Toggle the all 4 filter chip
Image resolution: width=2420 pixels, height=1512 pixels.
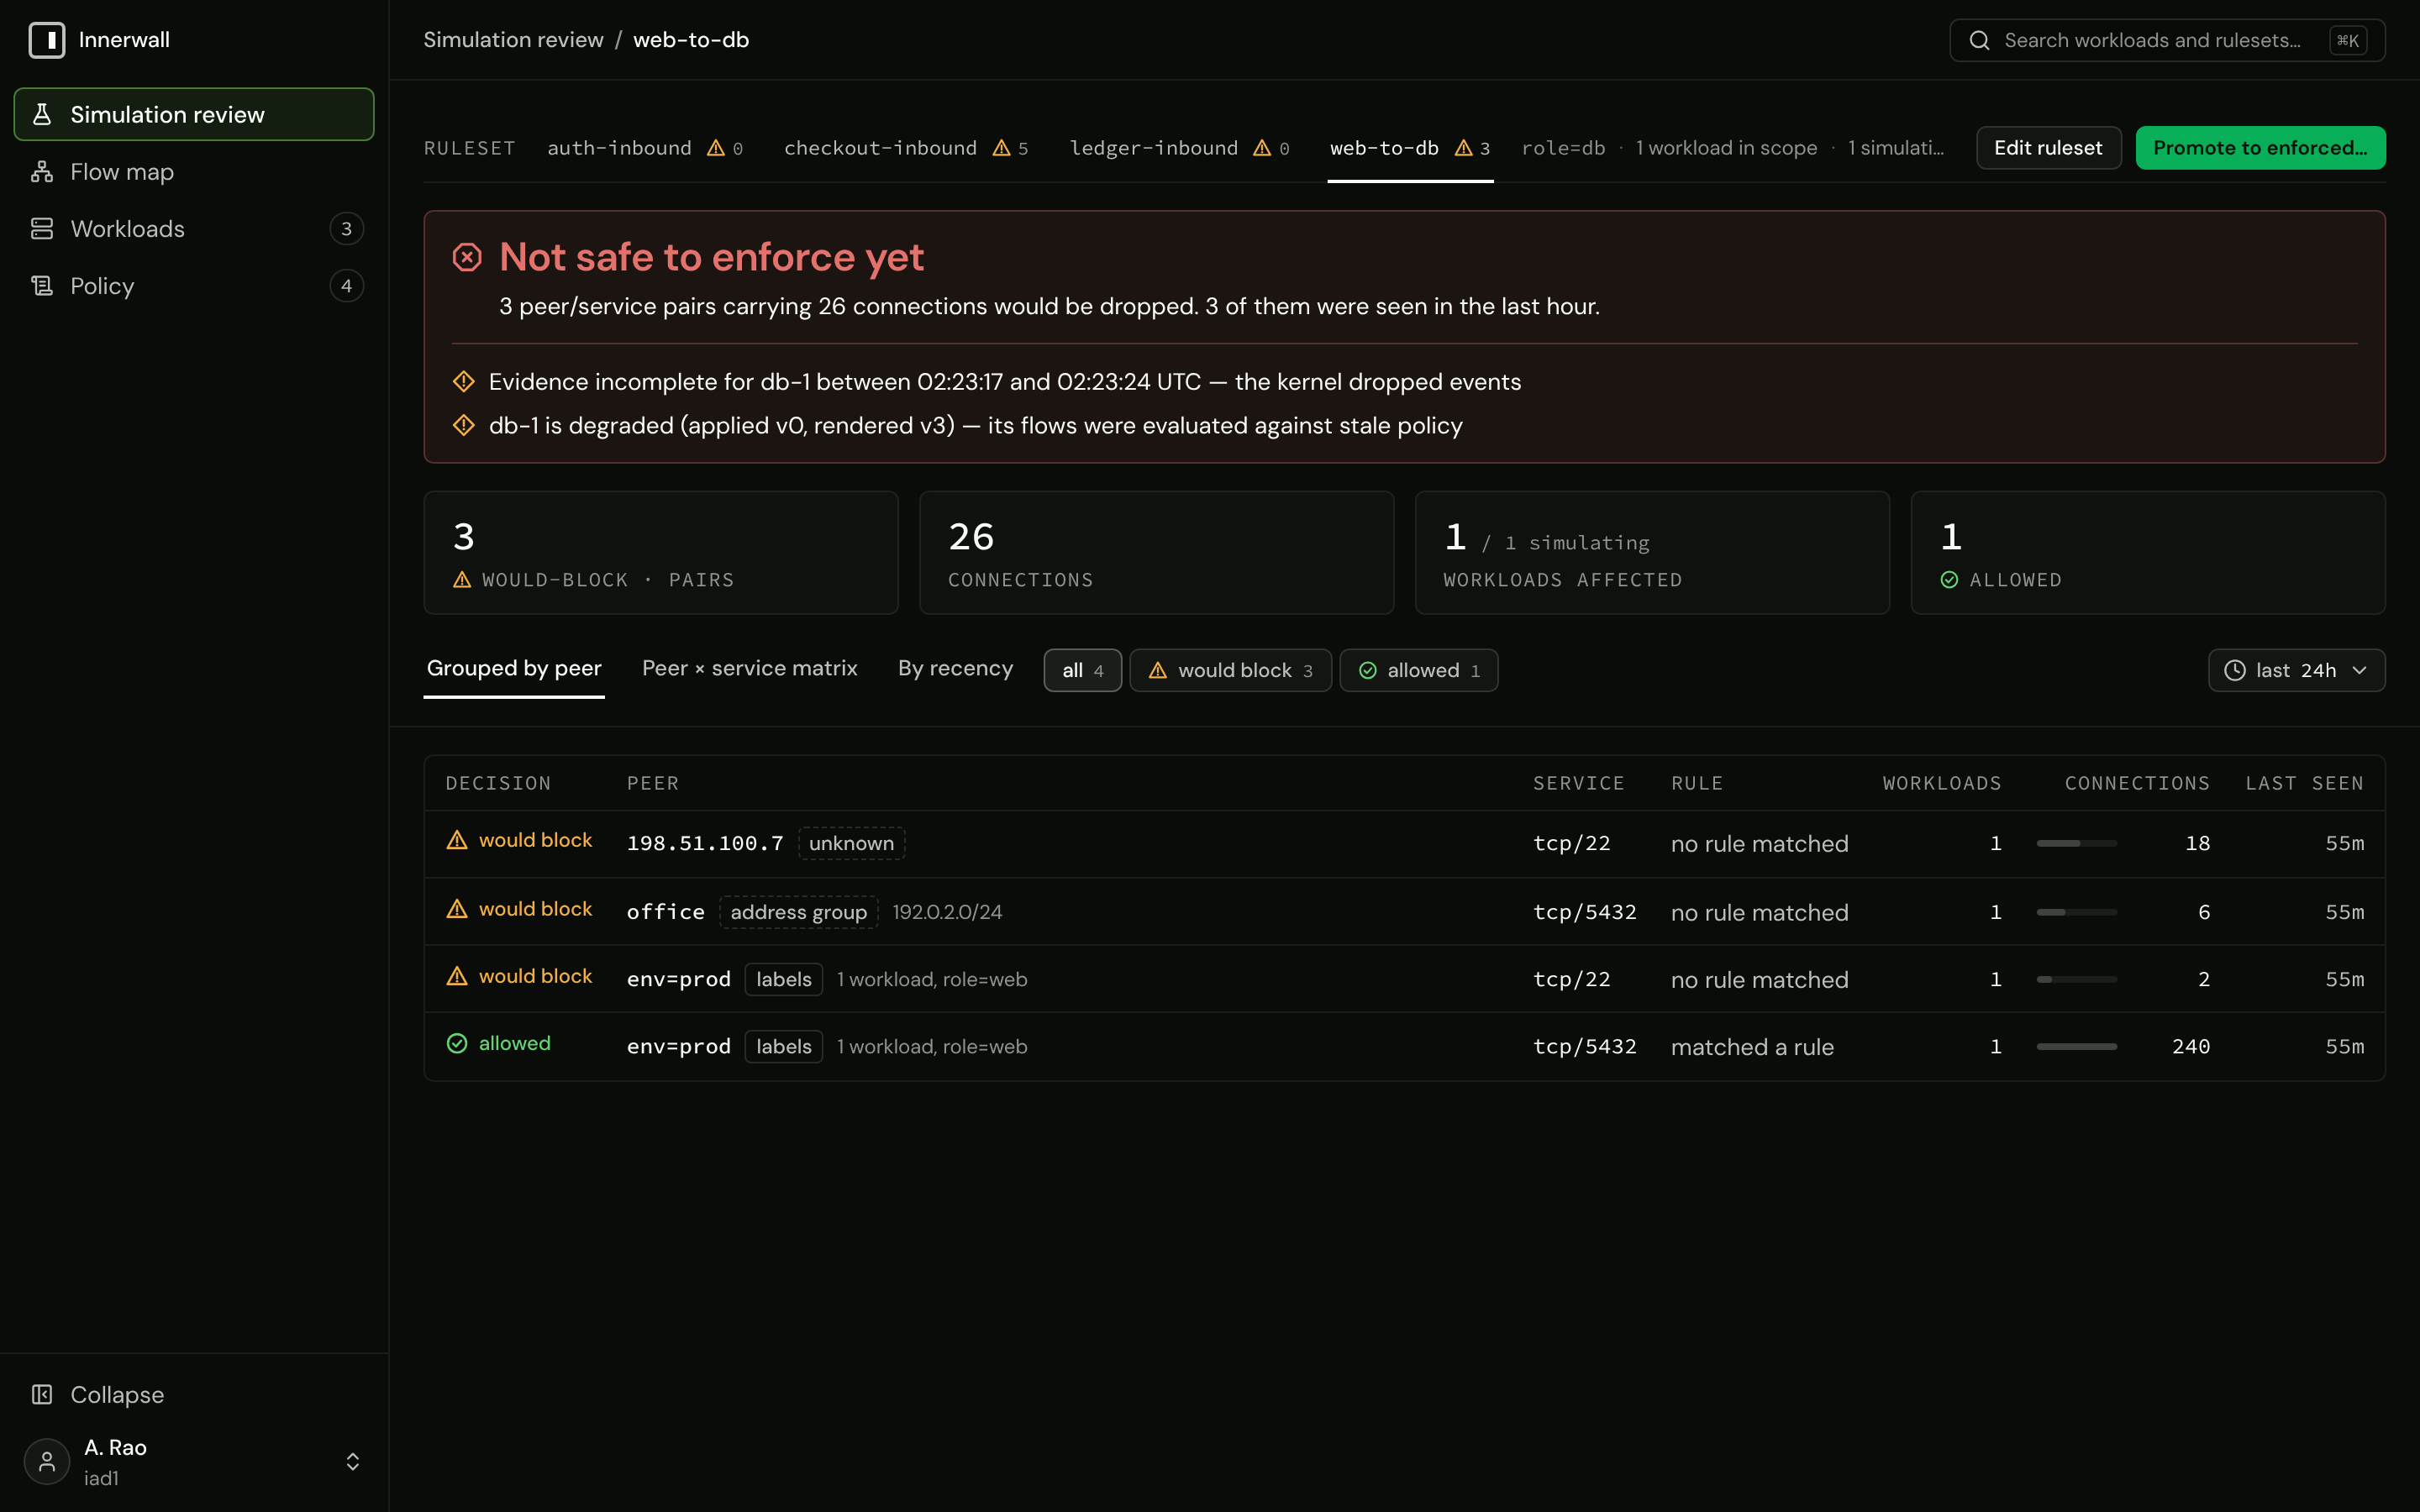click(1082, 670)
